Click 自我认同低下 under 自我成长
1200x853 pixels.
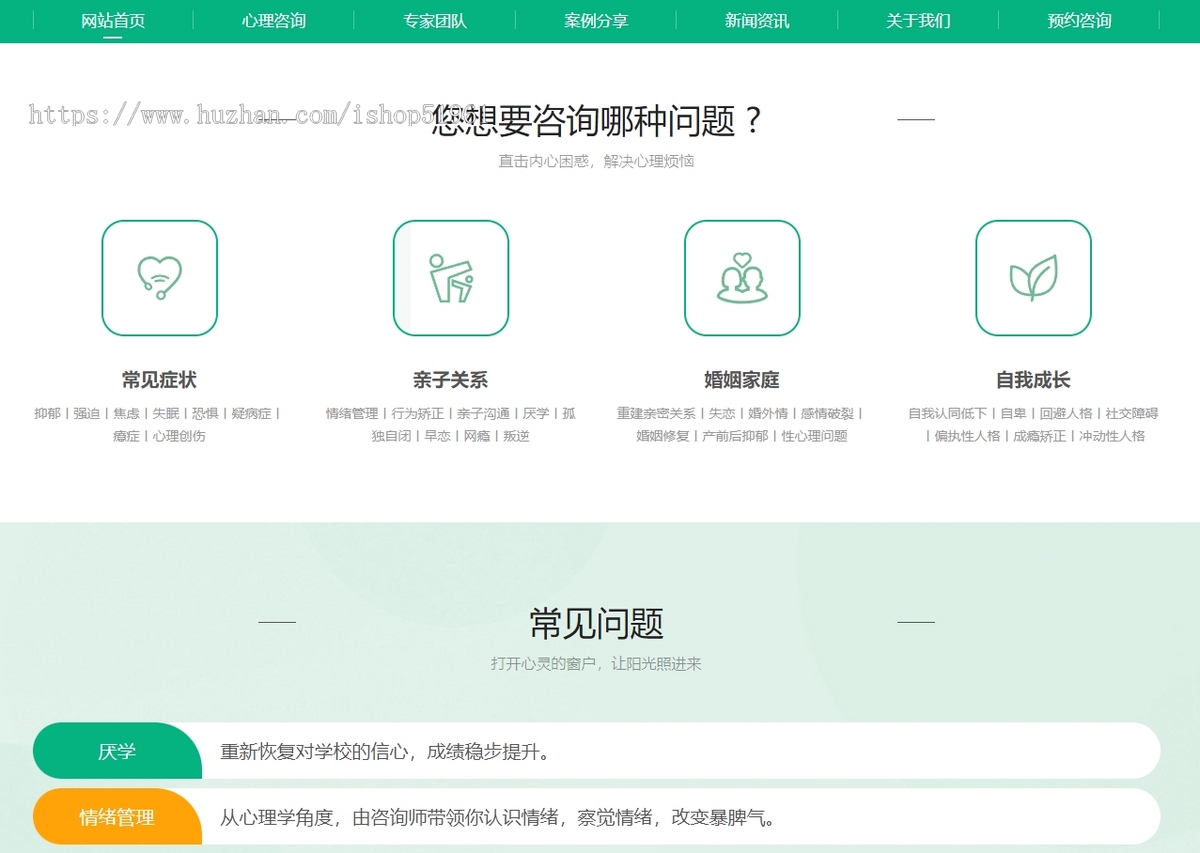click(x=948, y=413)
